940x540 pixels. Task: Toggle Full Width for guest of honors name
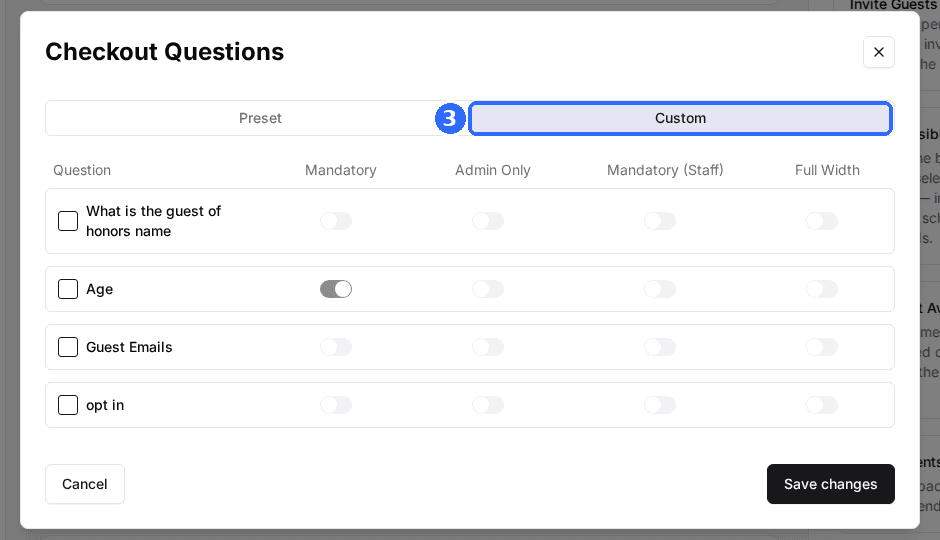pos(822,221)
